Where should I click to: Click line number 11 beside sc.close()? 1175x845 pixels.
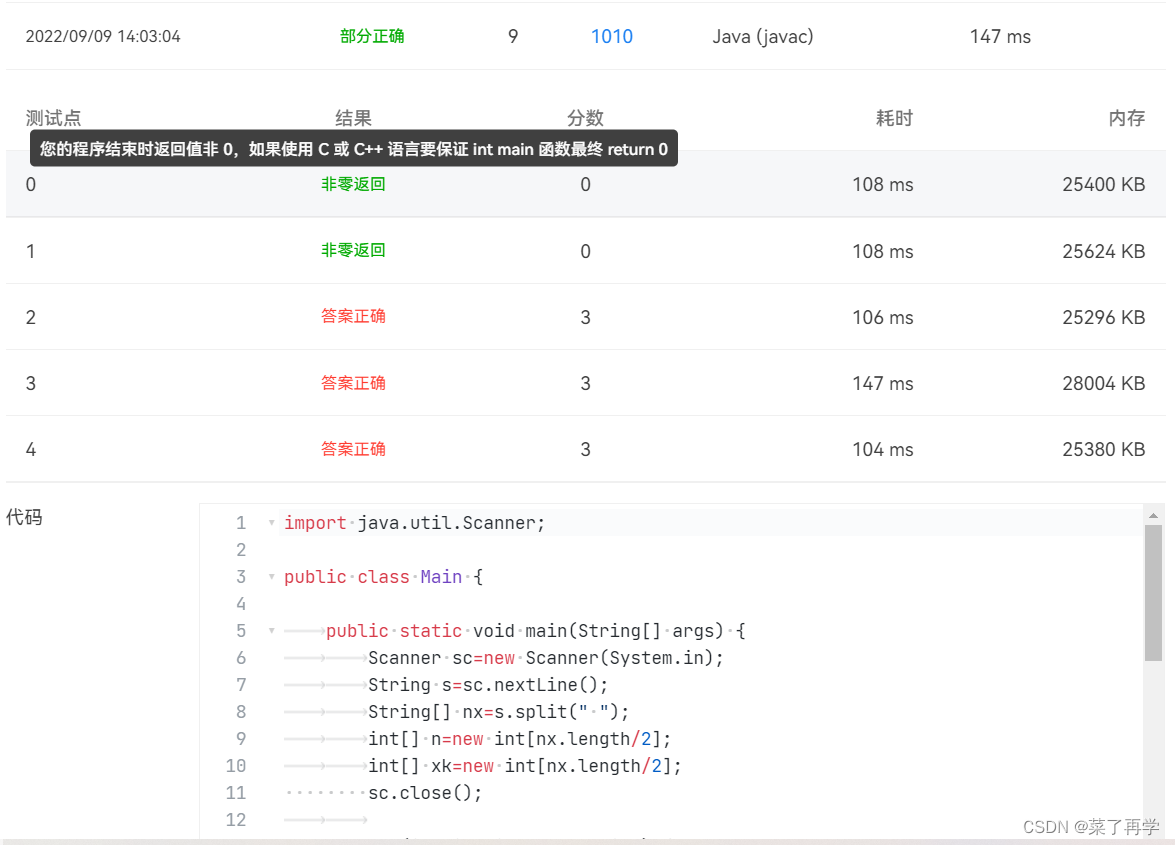coord(236,792)
